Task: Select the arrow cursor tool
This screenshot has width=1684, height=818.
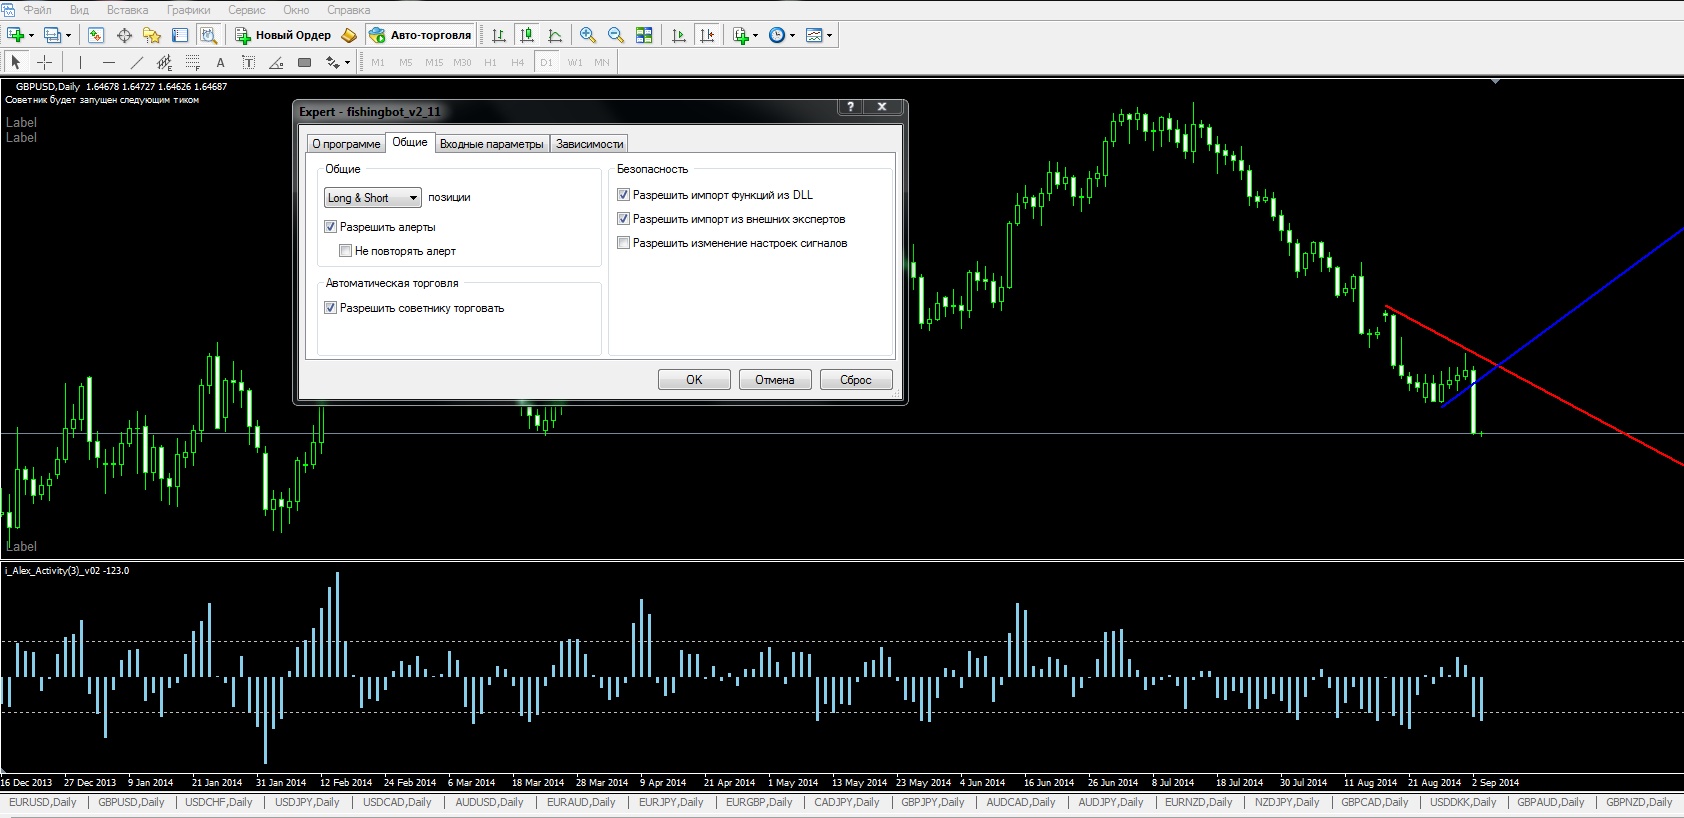Action: pos(15,62)
